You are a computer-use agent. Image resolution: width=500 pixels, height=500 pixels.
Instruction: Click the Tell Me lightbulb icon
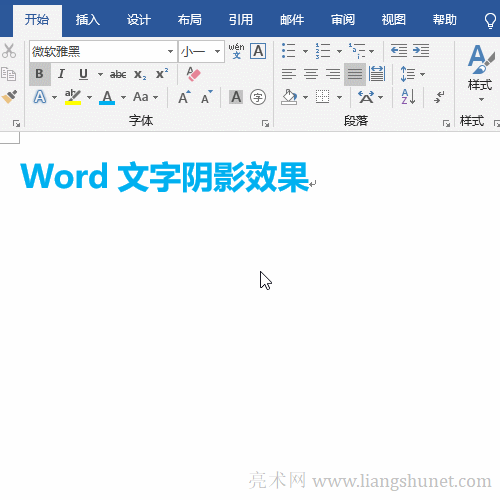click(x=490, y=21)
